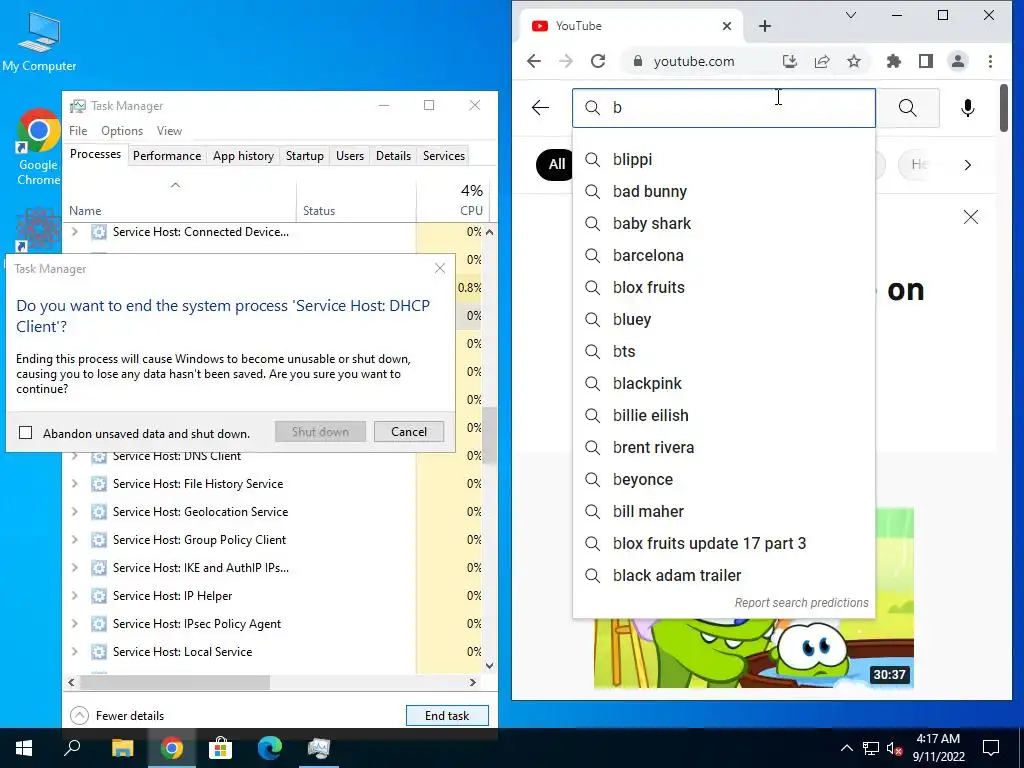Viewport: 1024px width, 768px height.
Task: Open a new Chrome tab
Action: pos(765,26)
